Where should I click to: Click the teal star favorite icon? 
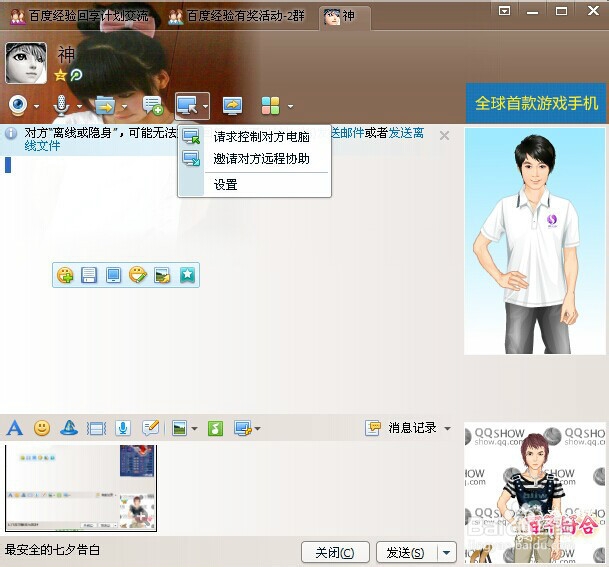click(187, 275)
